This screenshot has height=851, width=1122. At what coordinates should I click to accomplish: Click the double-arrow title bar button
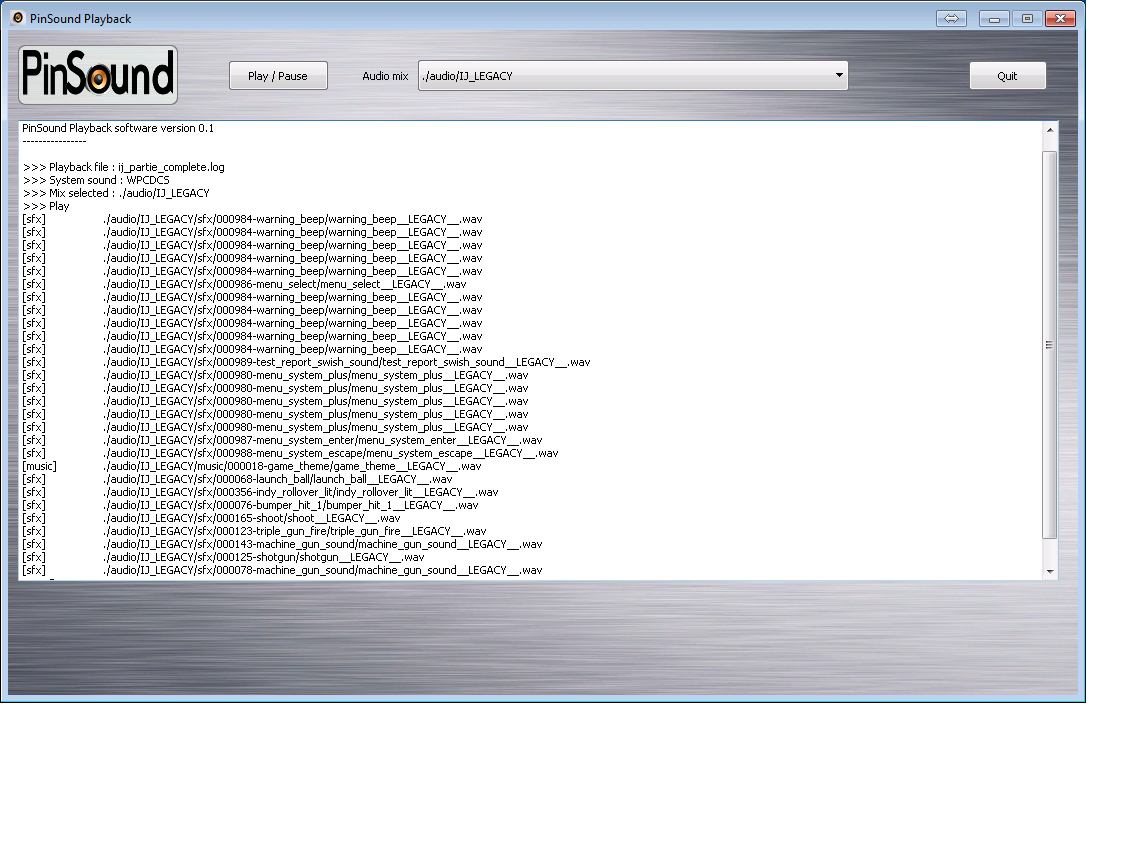coord(951,19)
